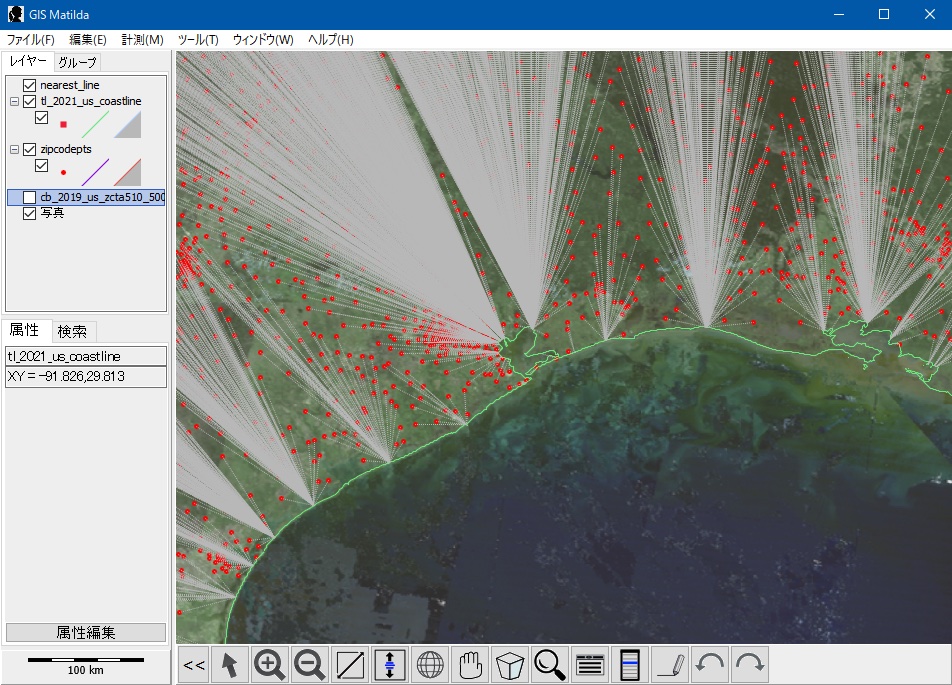Switch to the 検索 tab
952x685 pixels.
[x=72, y=331]
